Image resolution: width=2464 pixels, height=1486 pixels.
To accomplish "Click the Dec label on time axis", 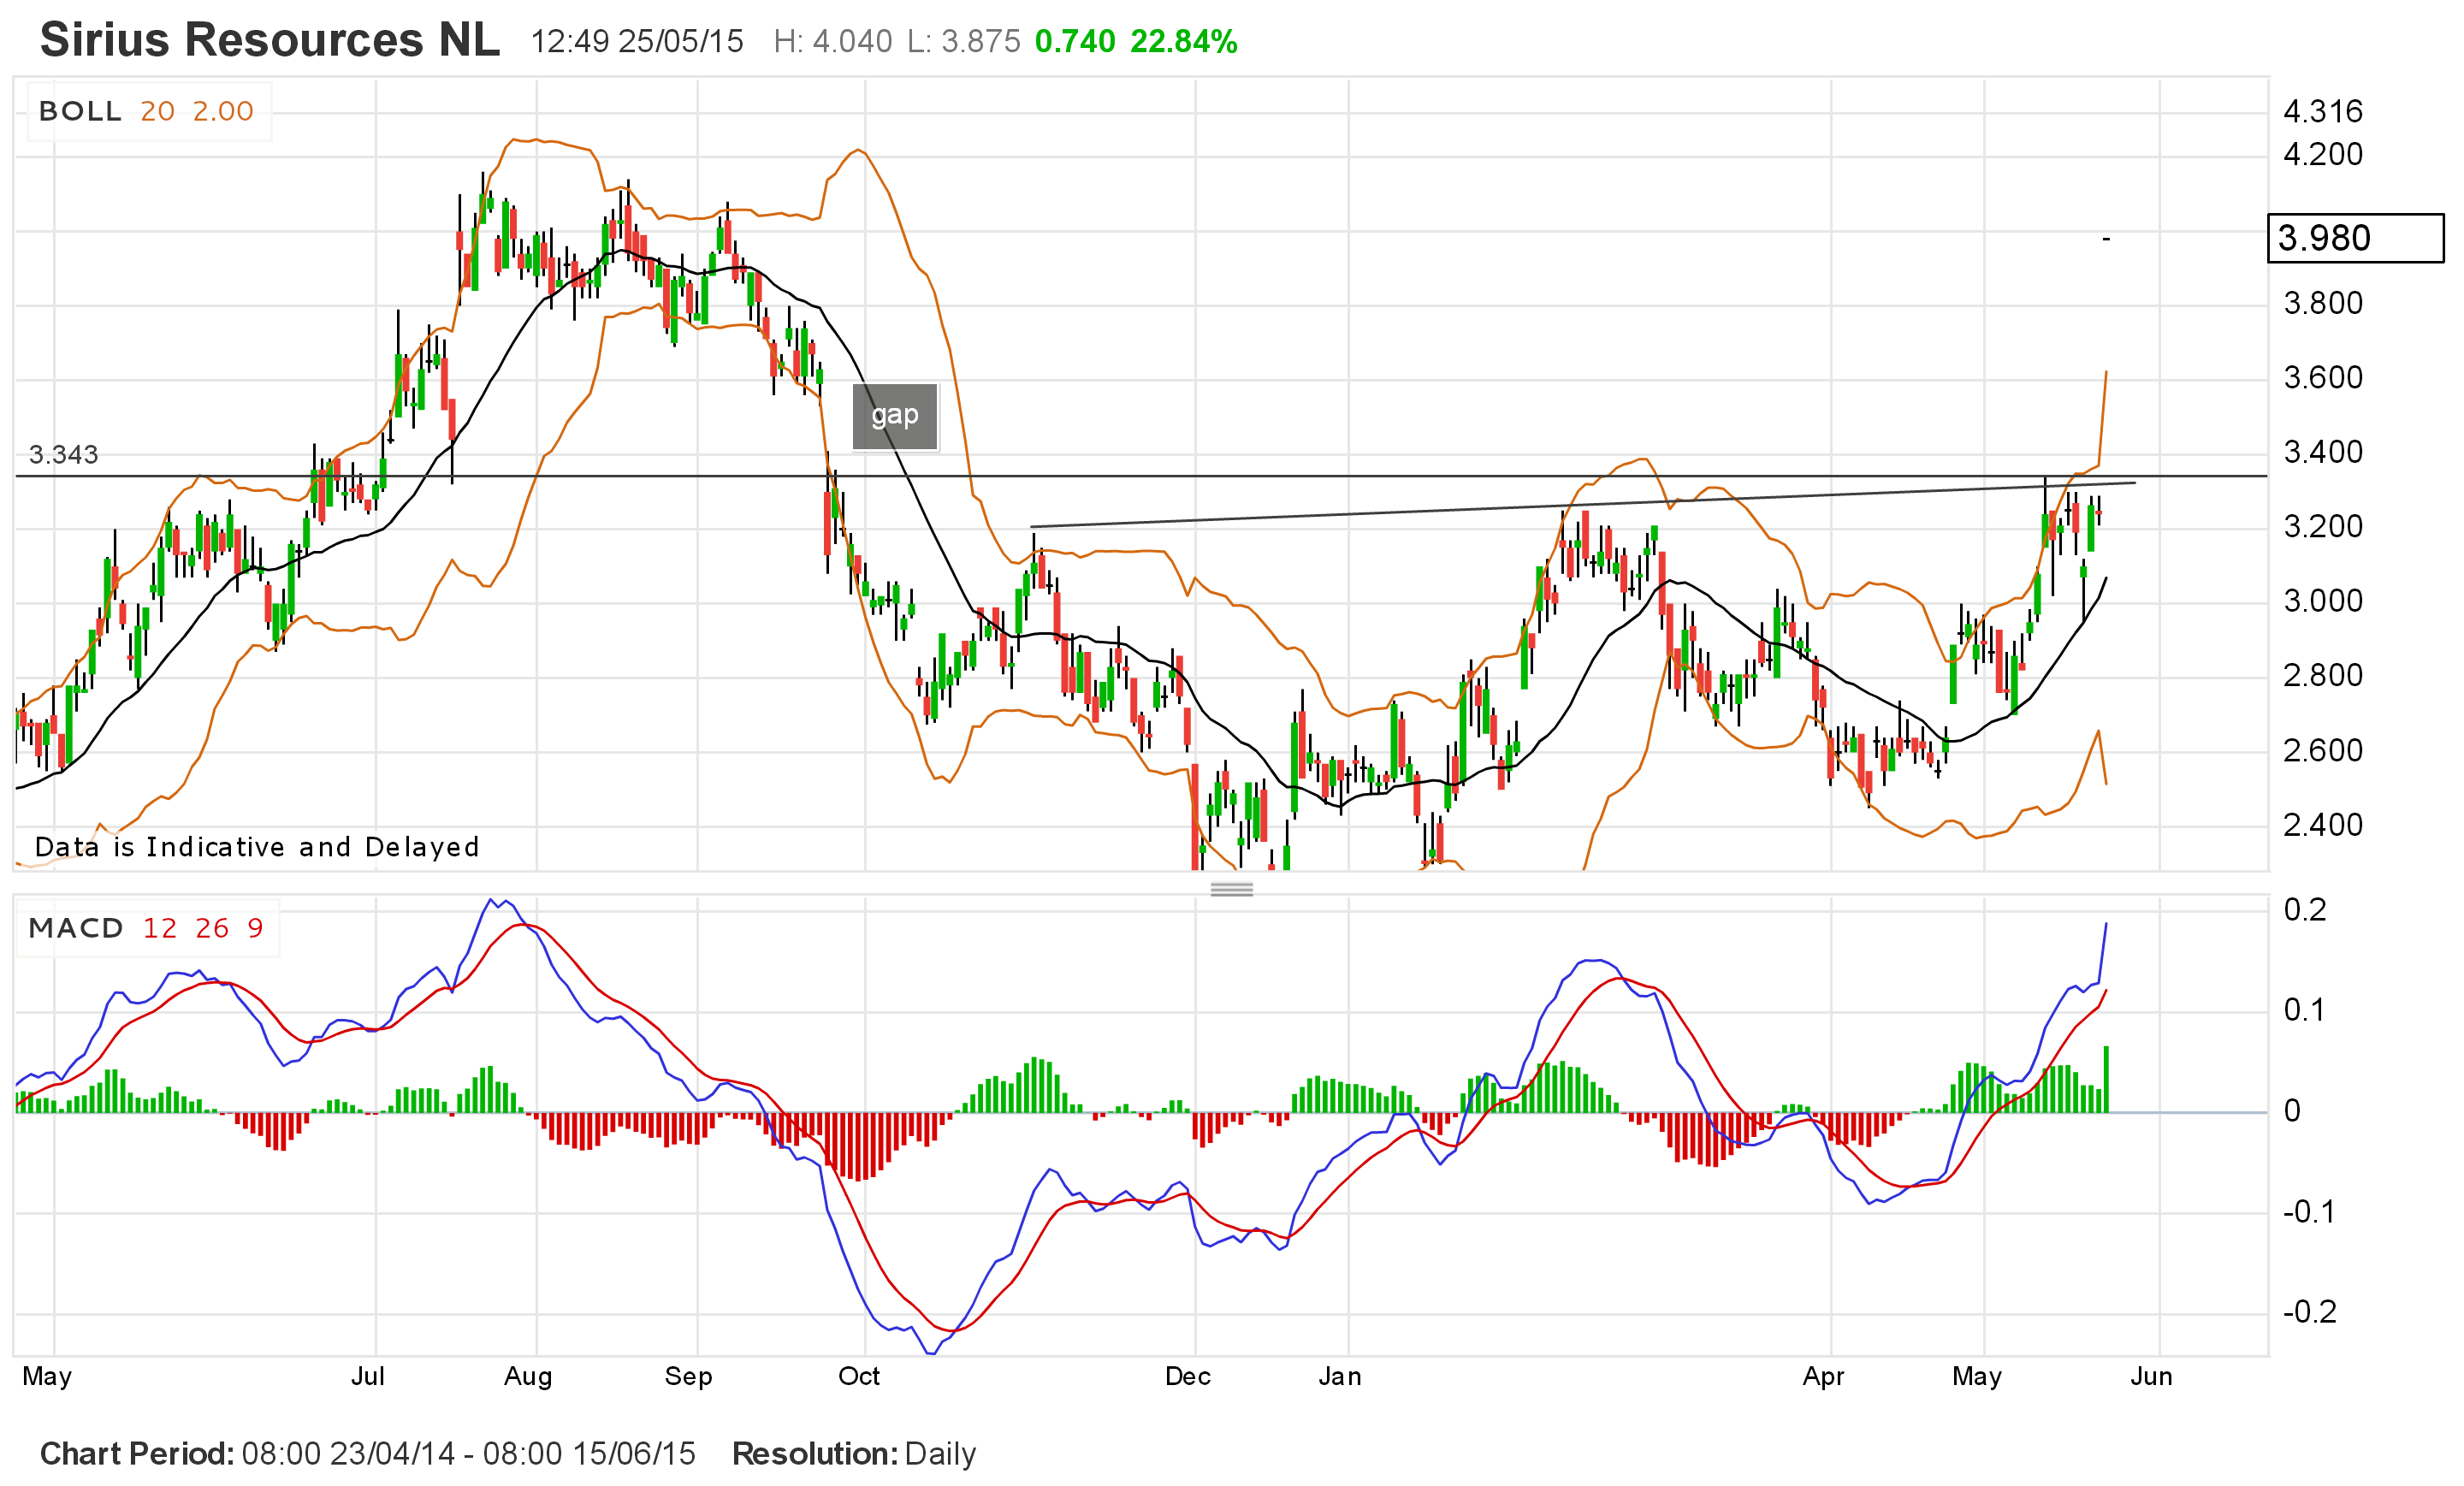I will click(1188, 1376).
